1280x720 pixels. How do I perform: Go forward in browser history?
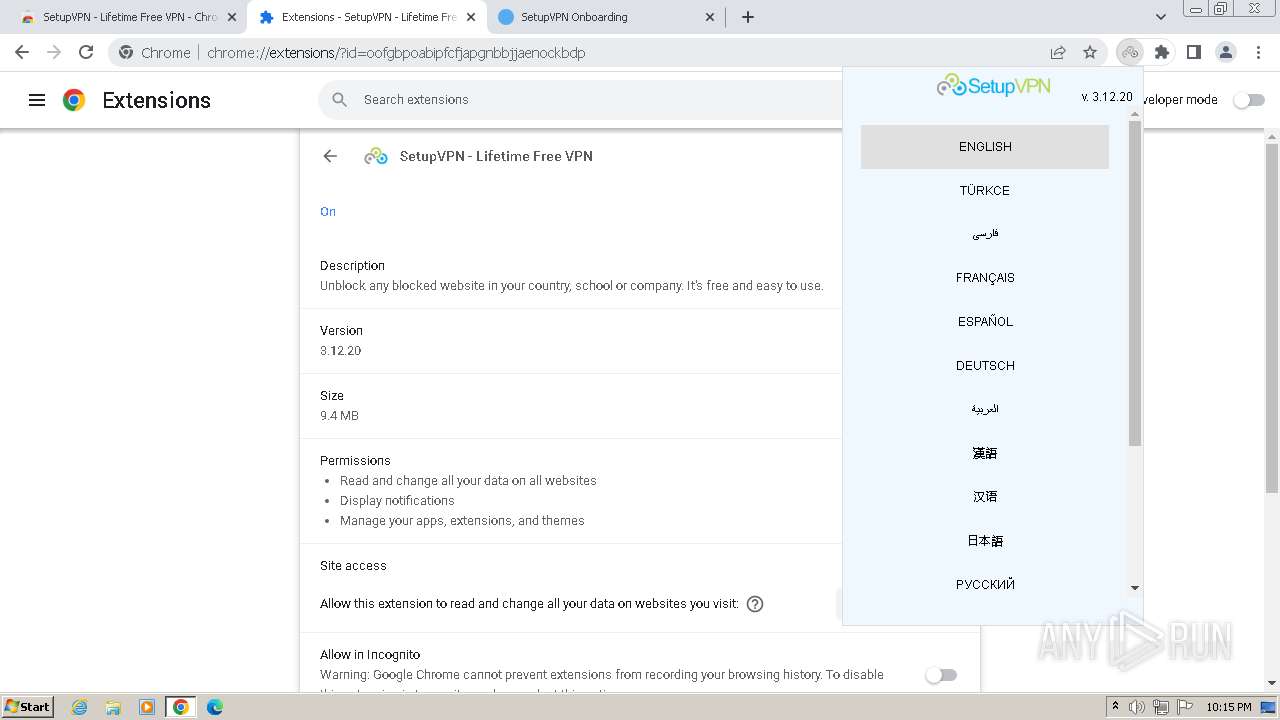(x=54, y=52)
